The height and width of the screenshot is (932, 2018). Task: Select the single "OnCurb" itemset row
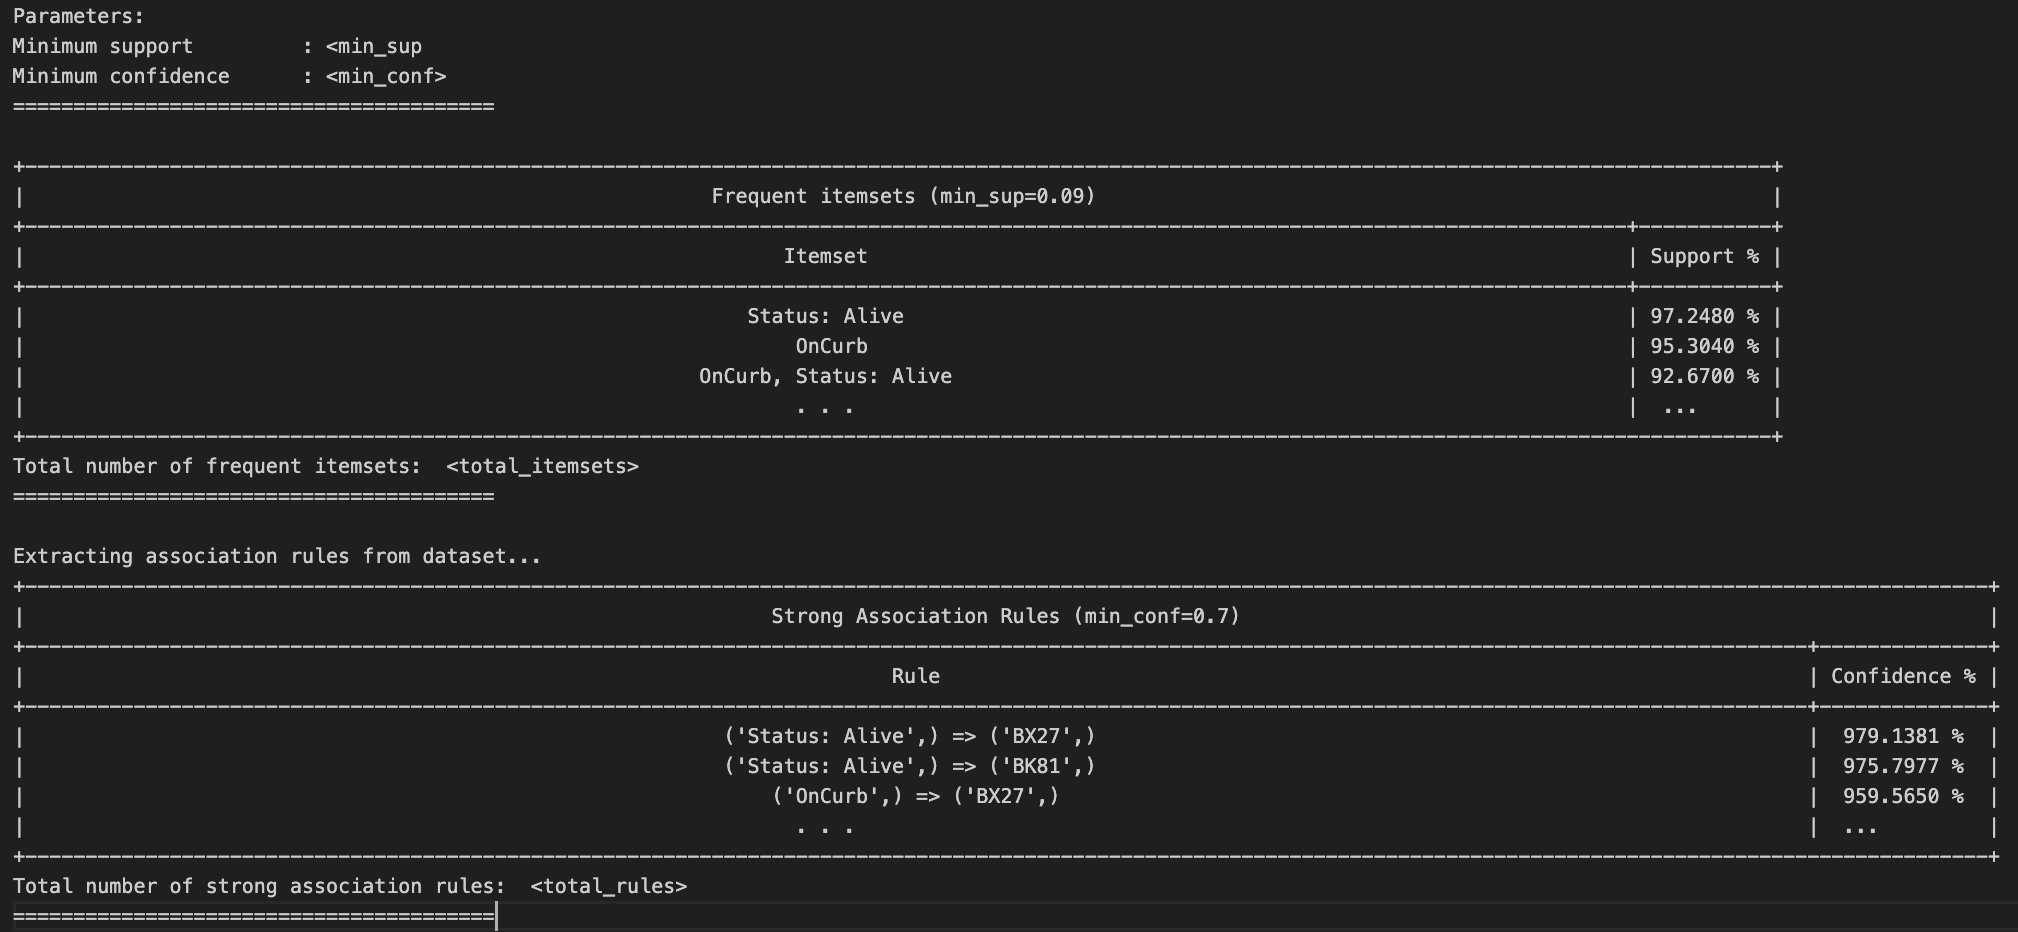click(831, 346)
